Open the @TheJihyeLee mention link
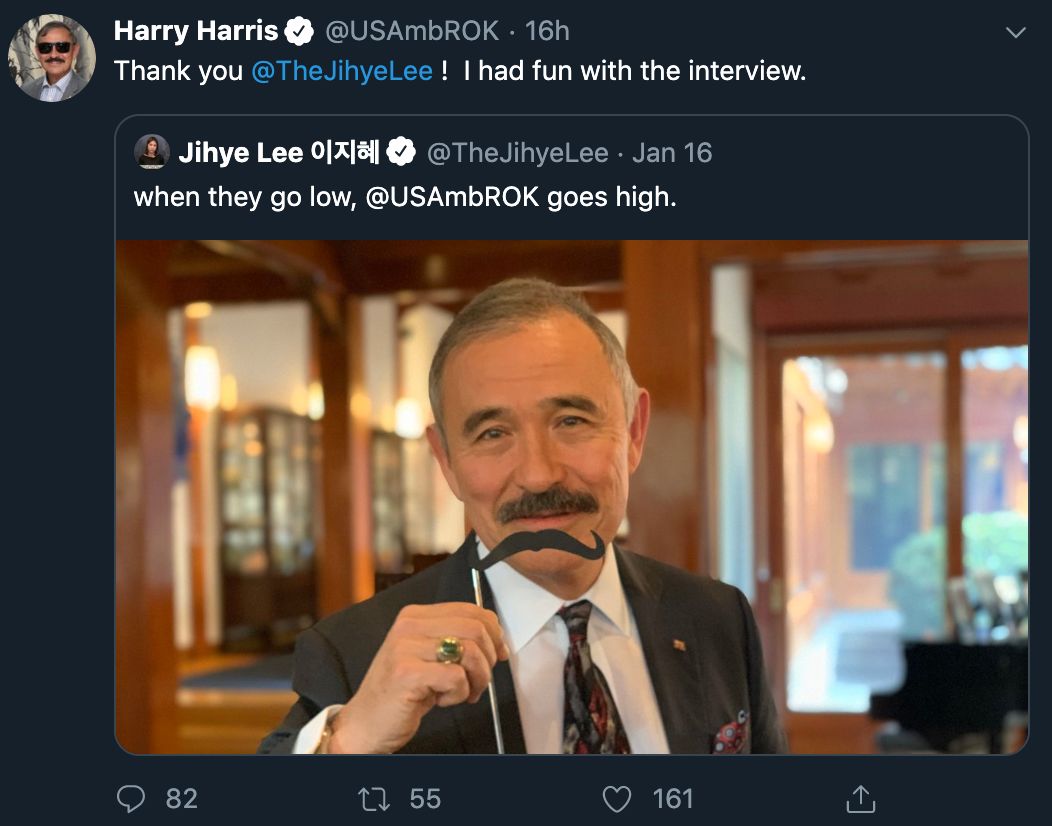The height and width of the screenshot is (826, 1052). coord(342,71)
